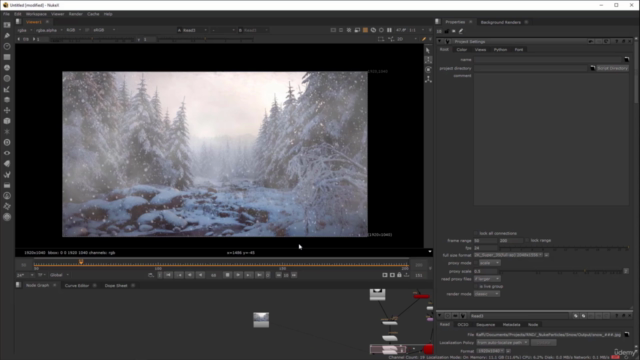Viewport: 640px width, 360px height.
Task: Enable the lock range checkbox
Action: [527, 241]
